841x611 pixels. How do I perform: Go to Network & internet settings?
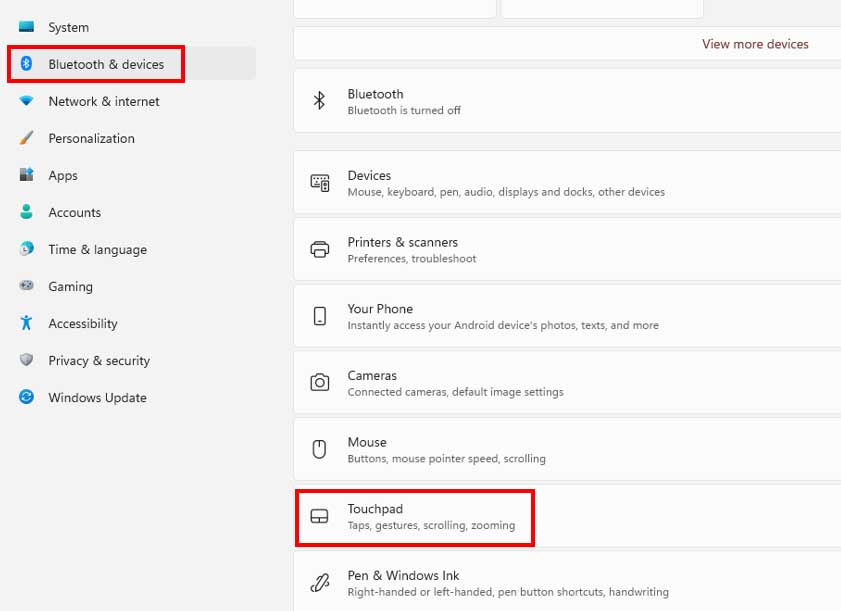click(104, 101)
